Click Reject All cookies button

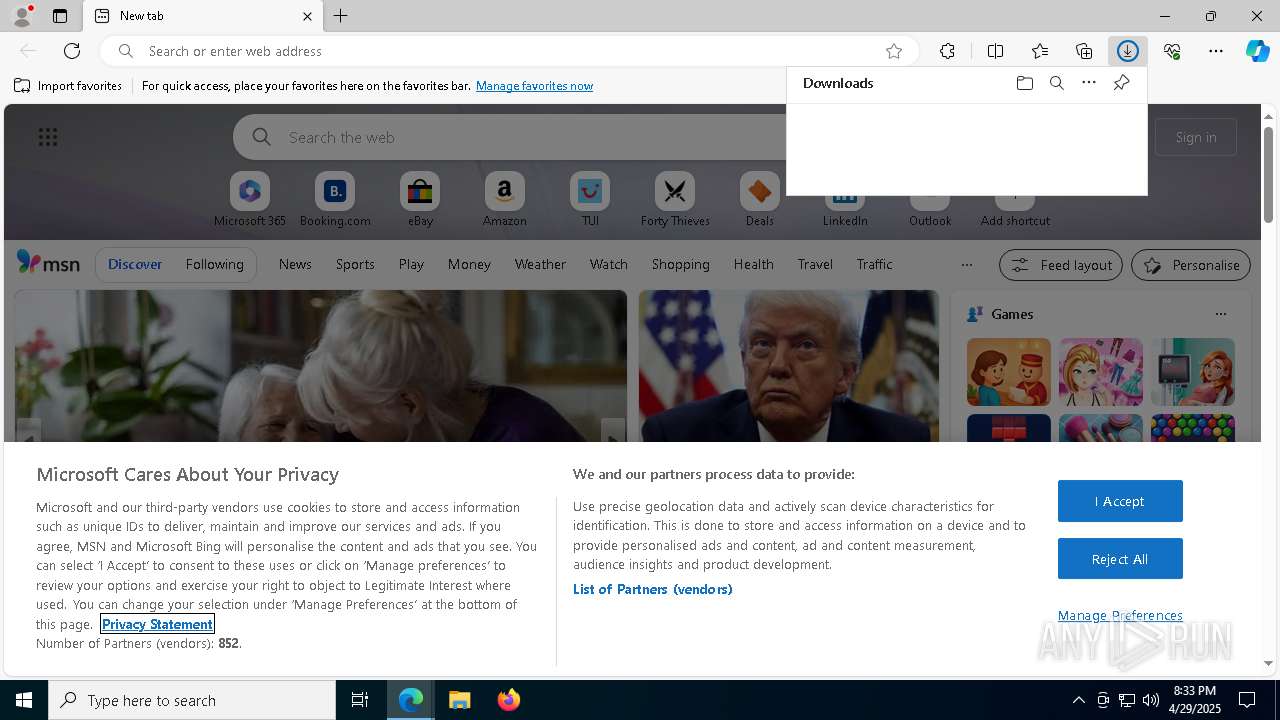click(x=1120, y=559)
